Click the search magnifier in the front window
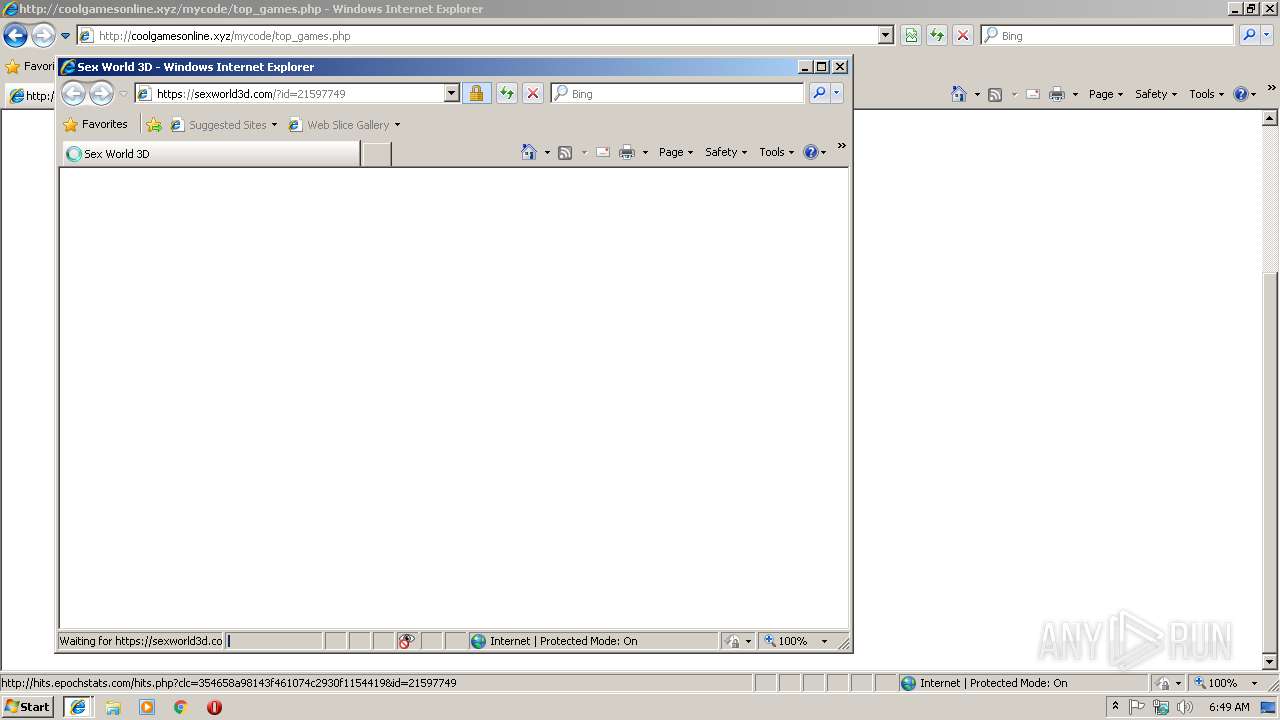This screenshot has width=1280, height=720. (819, 93)
